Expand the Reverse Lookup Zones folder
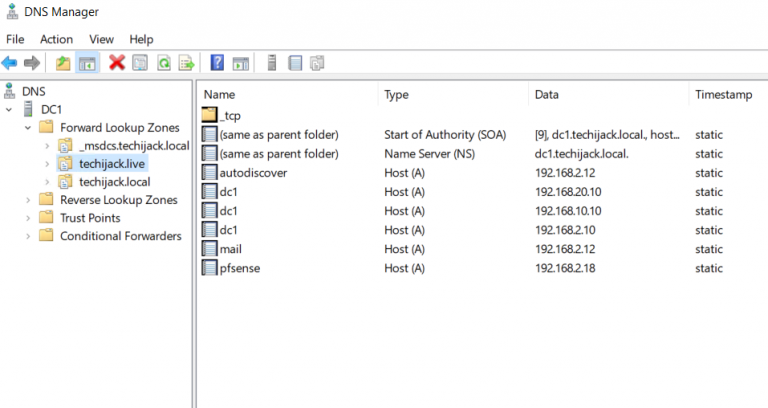 [28, 200]
